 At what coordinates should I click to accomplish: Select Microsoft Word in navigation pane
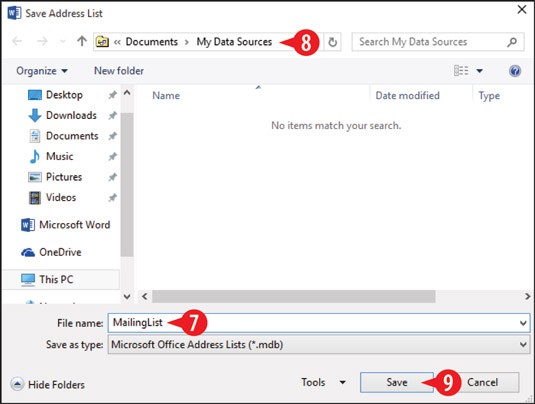point(74,225)
